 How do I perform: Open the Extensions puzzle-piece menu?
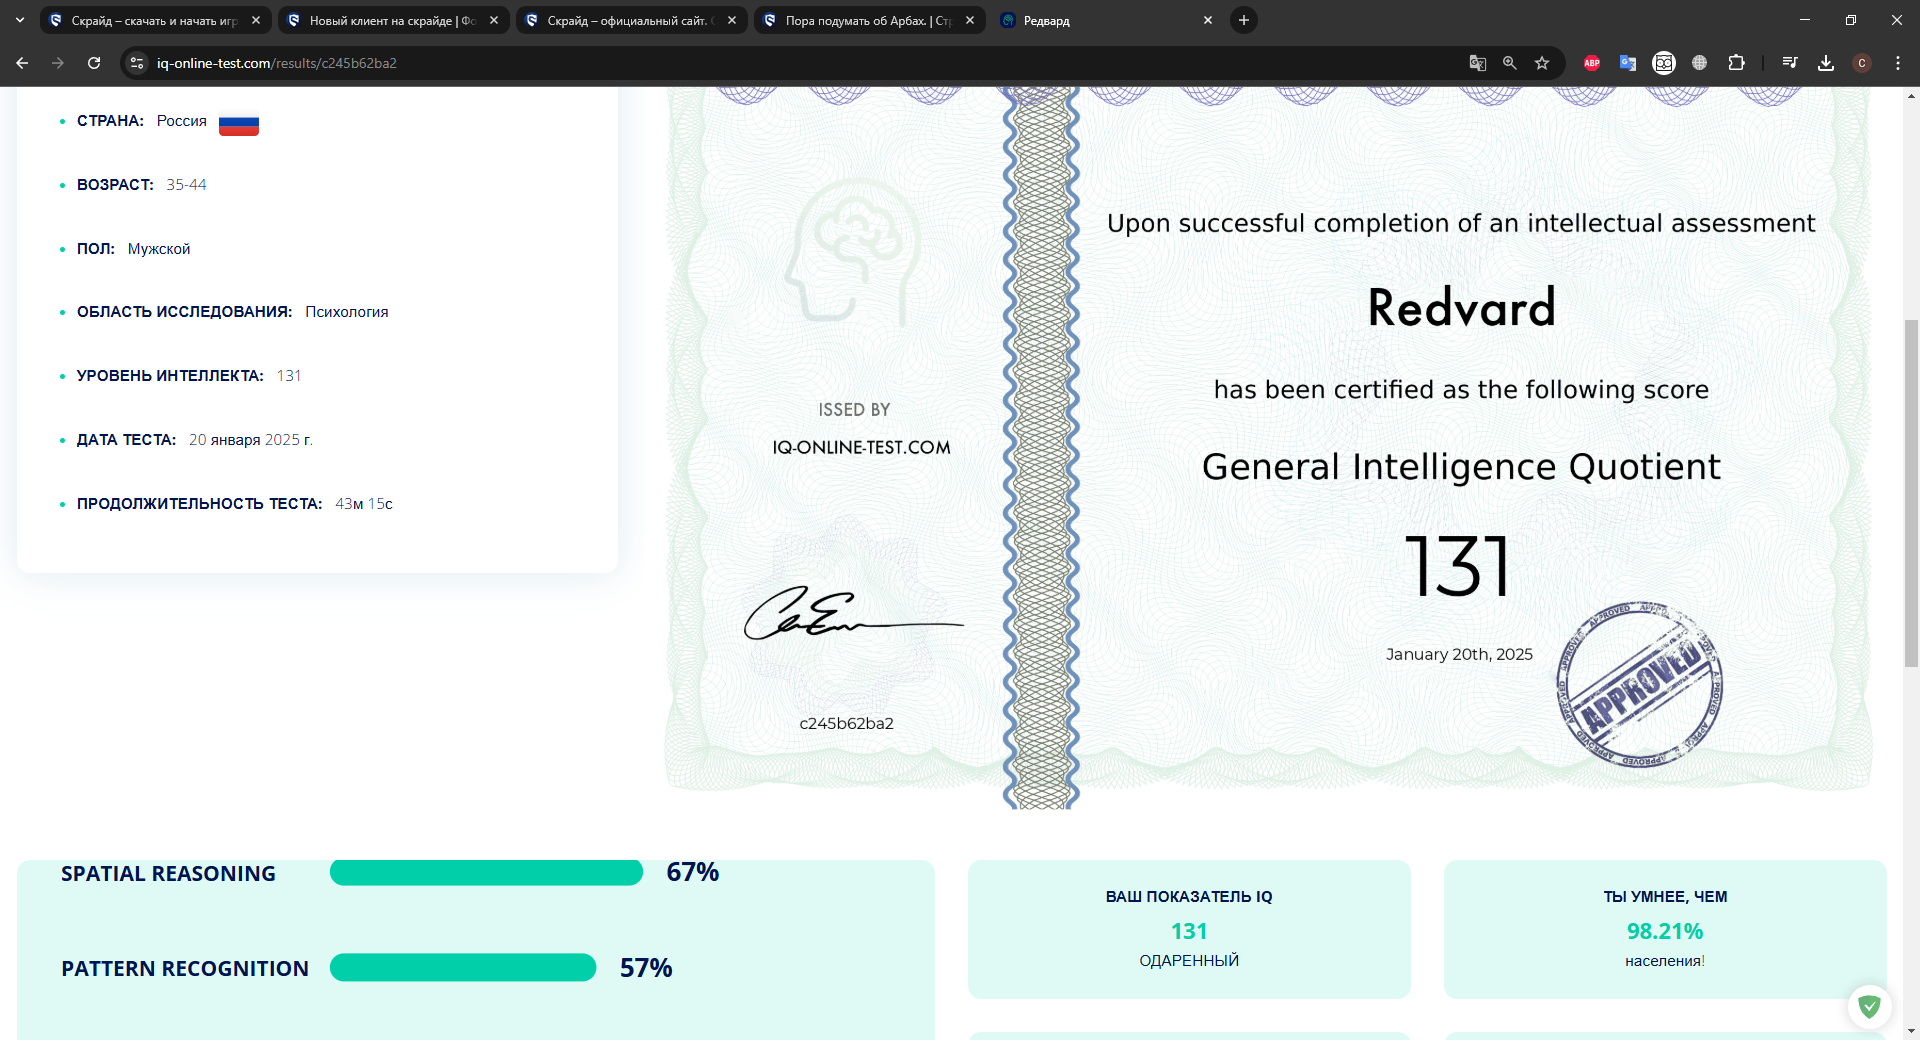[x=1736, y=63]
